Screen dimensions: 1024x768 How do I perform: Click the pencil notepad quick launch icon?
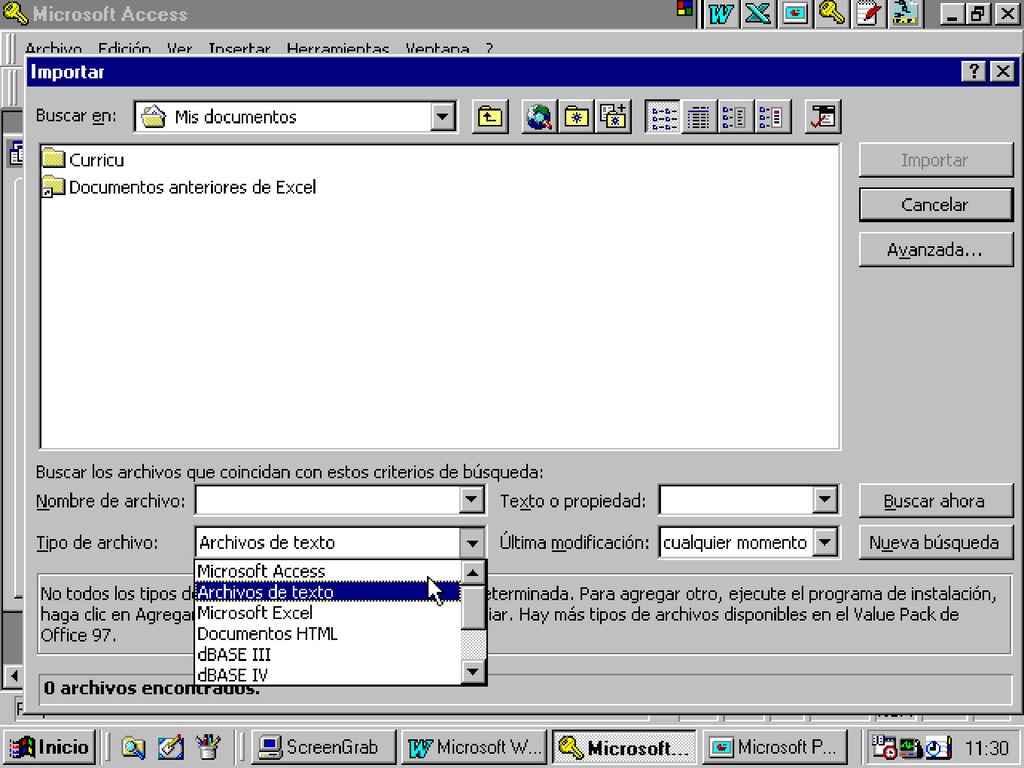(x=170, y=748)
